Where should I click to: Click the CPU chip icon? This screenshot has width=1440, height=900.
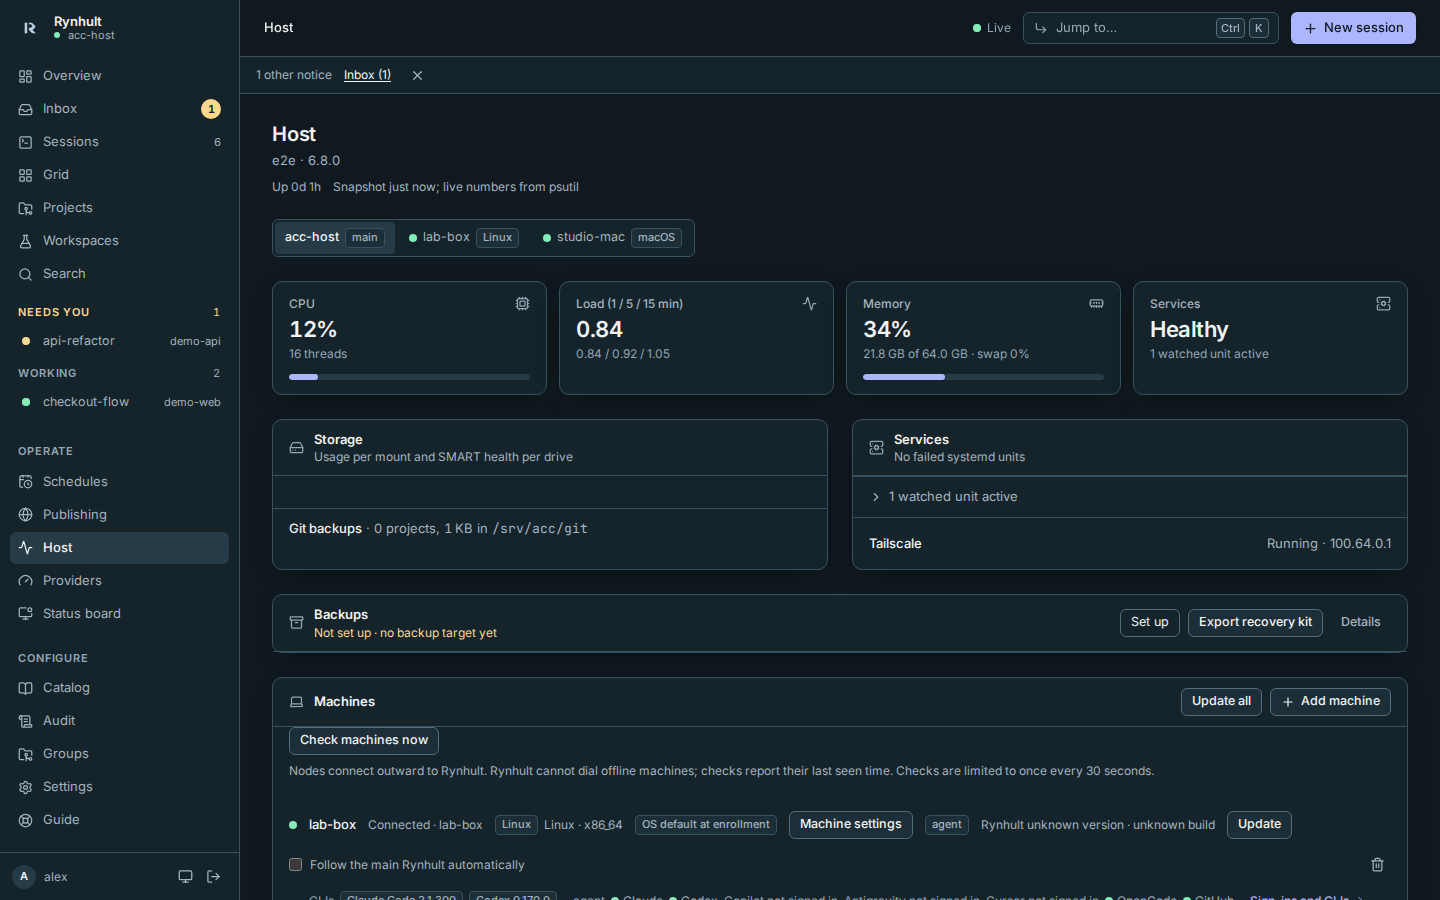(x=522, y=304)
